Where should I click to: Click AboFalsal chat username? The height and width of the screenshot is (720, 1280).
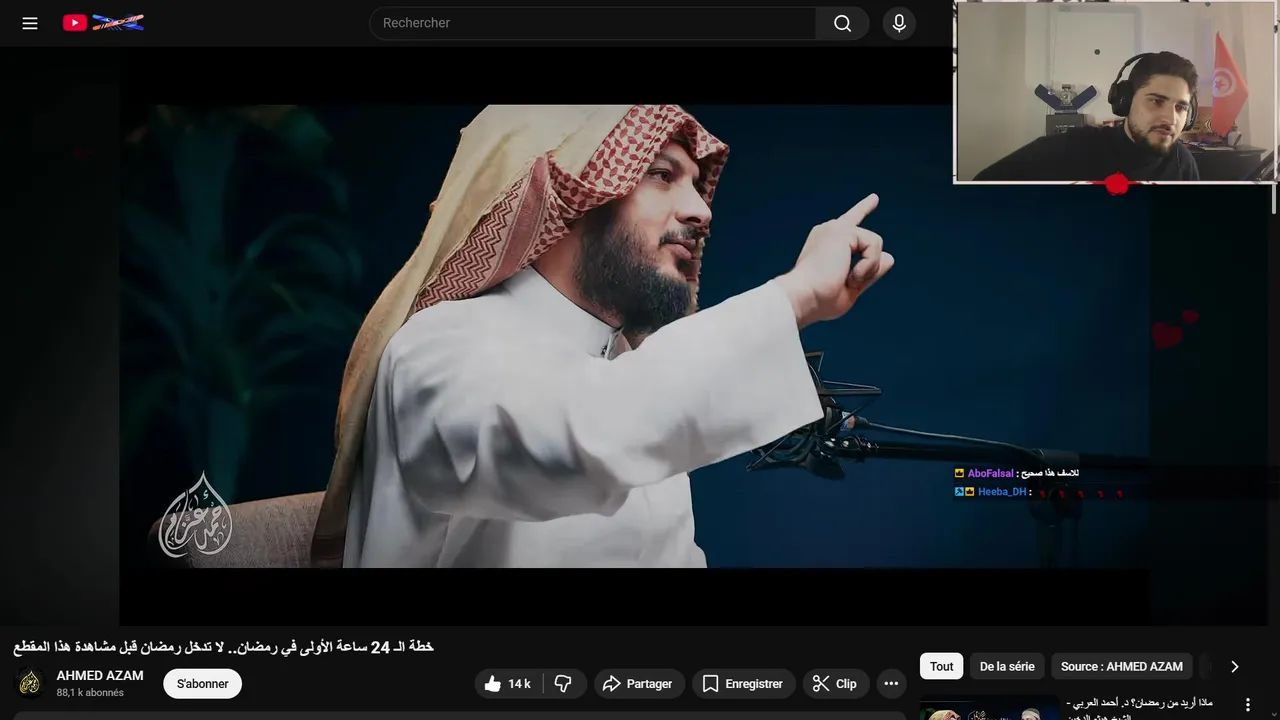(x=990, y=473)
